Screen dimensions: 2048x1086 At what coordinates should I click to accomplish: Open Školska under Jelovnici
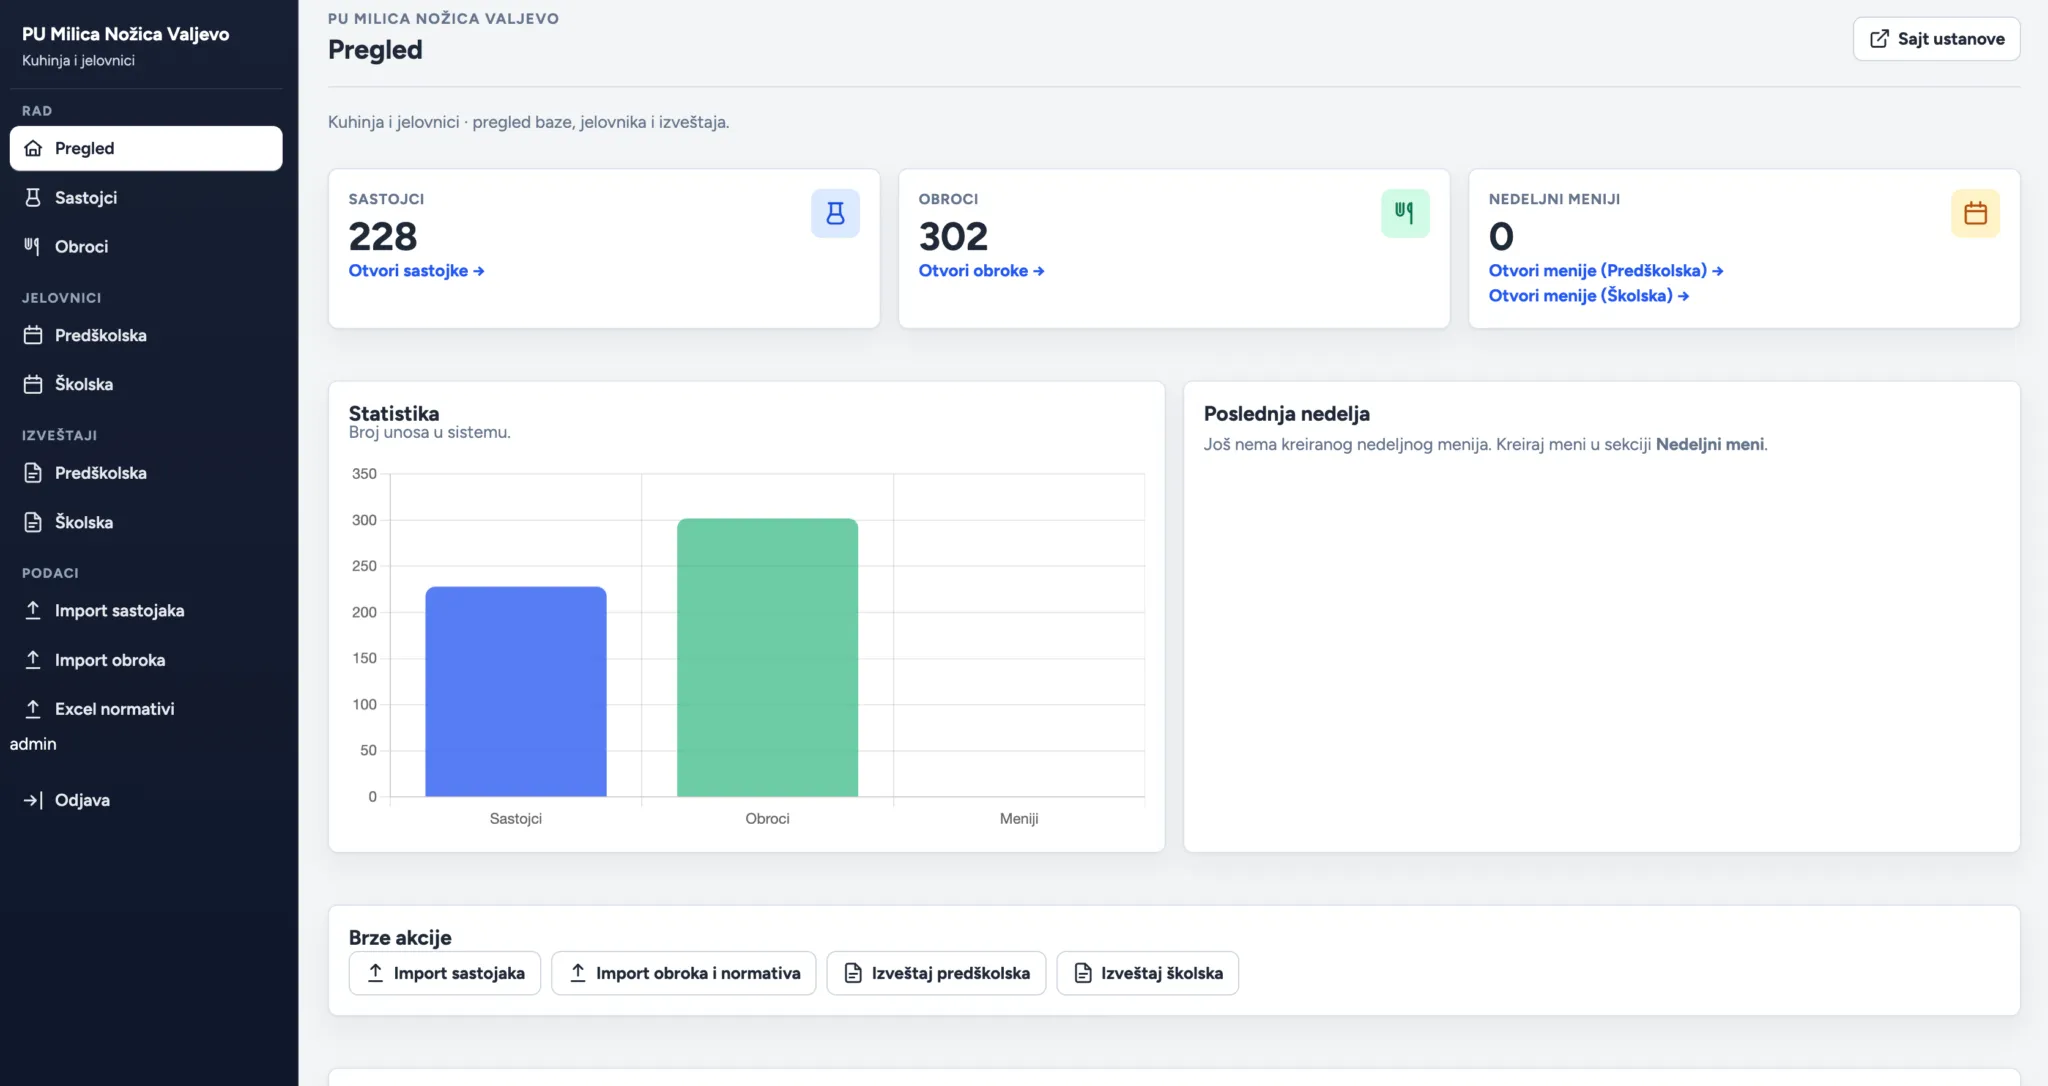click(146, 384)
